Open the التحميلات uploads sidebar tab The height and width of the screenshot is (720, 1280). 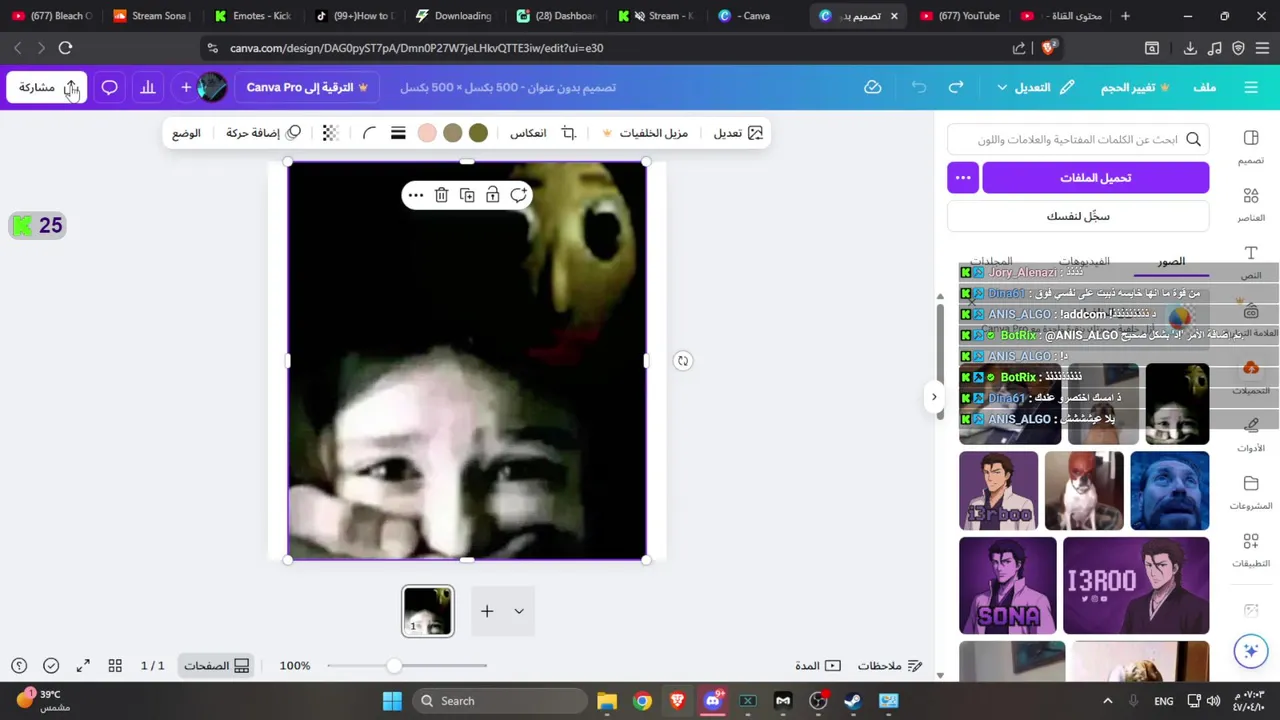[x=1251, y=377]
